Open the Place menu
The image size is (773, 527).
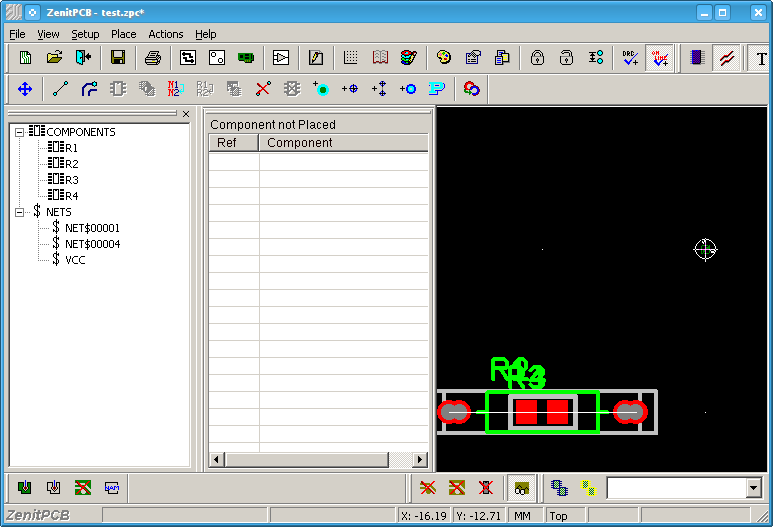tap(124, 34)
